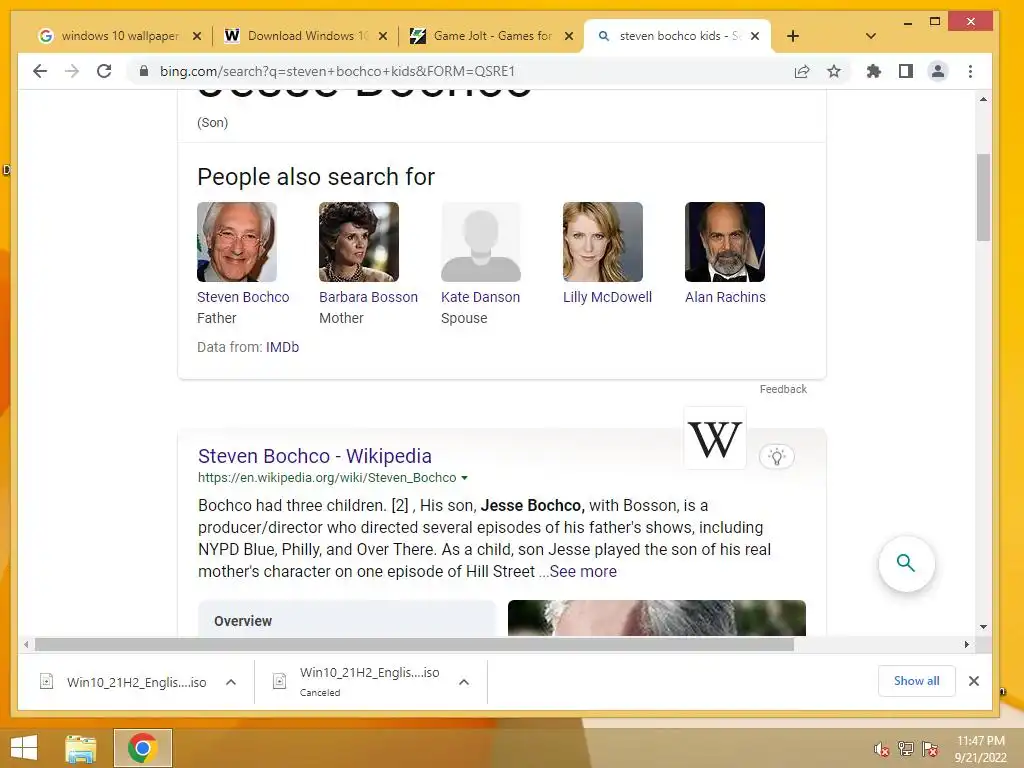1024x768 pixels.
Task: Click the page scroll down arrow
Action: (x=984, y=627)
